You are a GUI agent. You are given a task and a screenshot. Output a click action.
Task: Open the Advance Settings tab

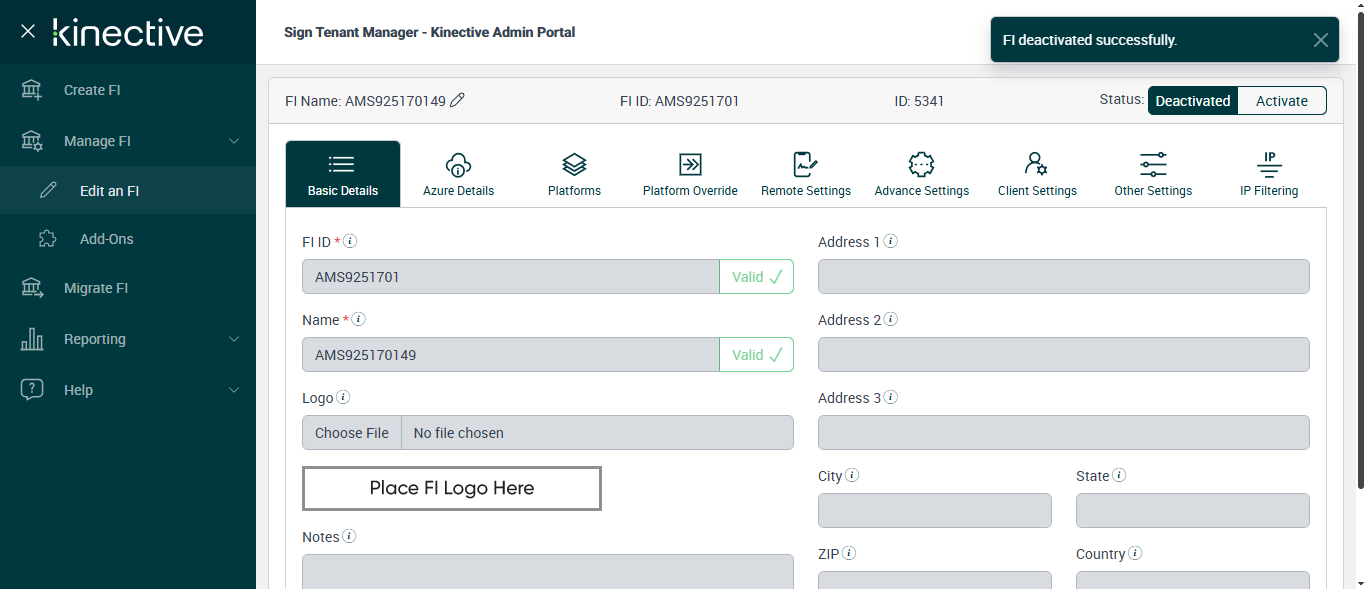point(921,174)
